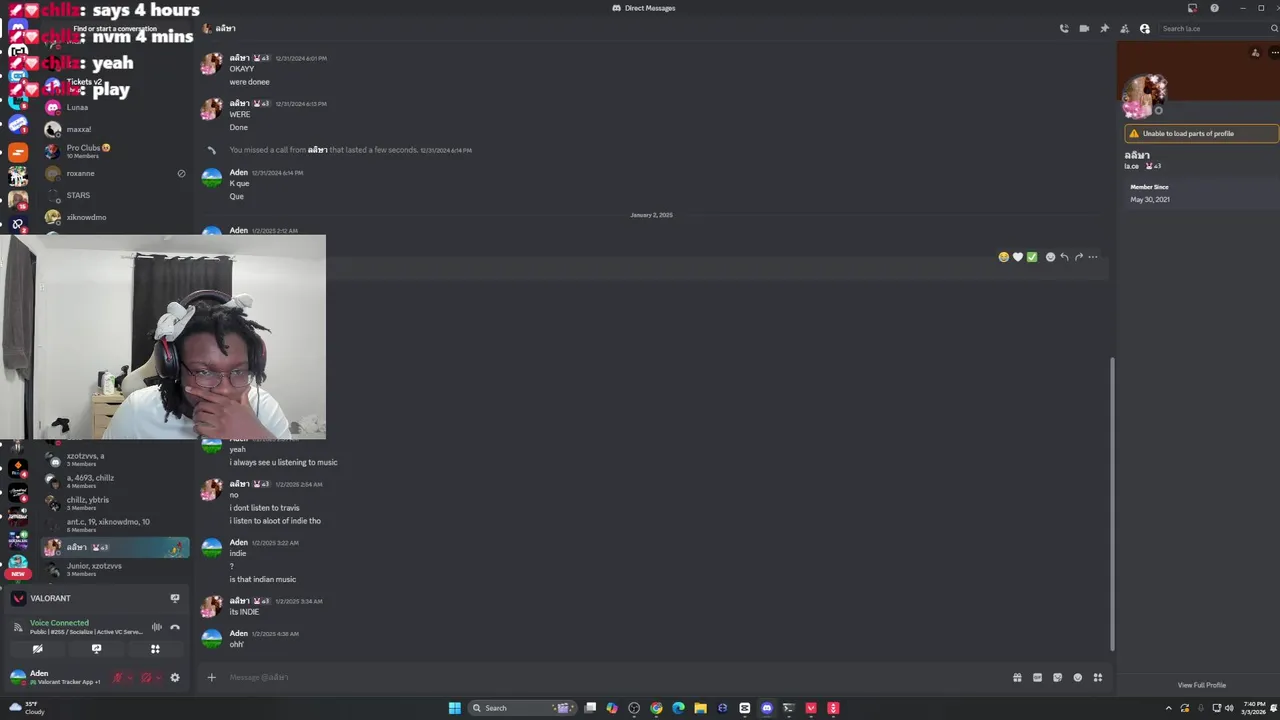1280x720 pixels.
Task: Disconnect from the voice channel
Action: 175,627
